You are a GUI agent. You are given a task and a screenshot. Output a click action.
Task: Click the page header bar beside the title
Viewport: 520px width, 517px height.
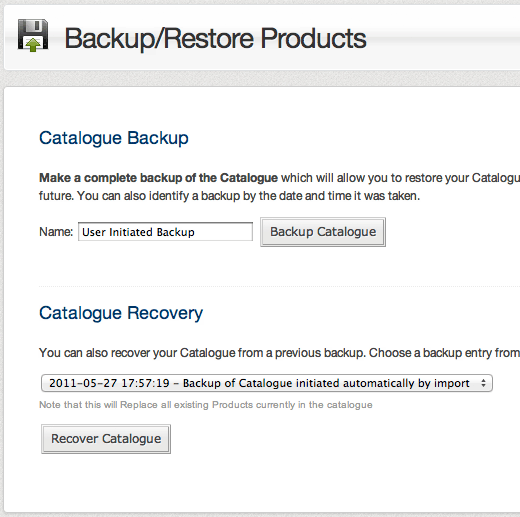443,37
